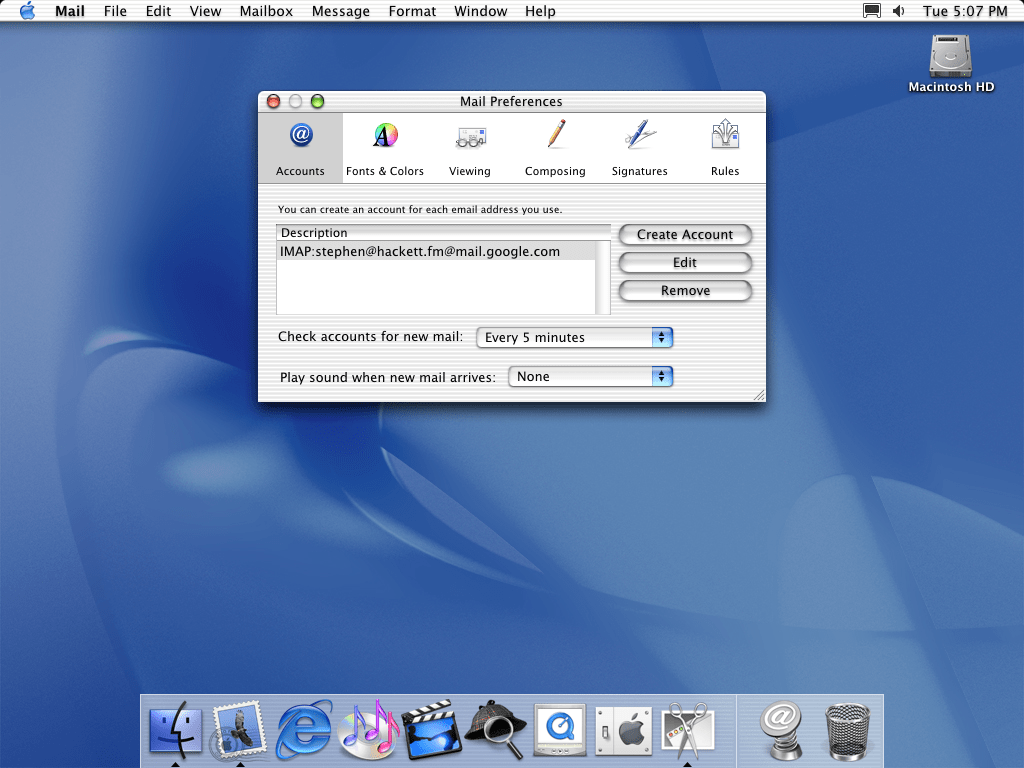1024x768 pixels.
Task: Open the Trash in the Dock
Action: pyautogui.click(x=848, y=730)
